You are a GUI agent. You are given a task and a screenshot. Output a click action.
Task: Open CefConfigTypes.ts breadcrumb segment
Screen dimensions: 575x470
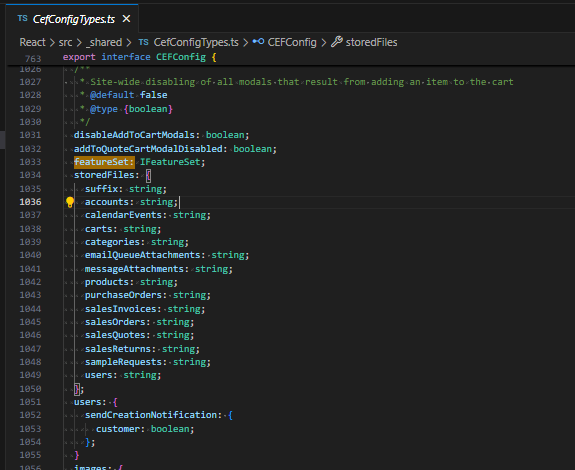[x=196, y=43]
